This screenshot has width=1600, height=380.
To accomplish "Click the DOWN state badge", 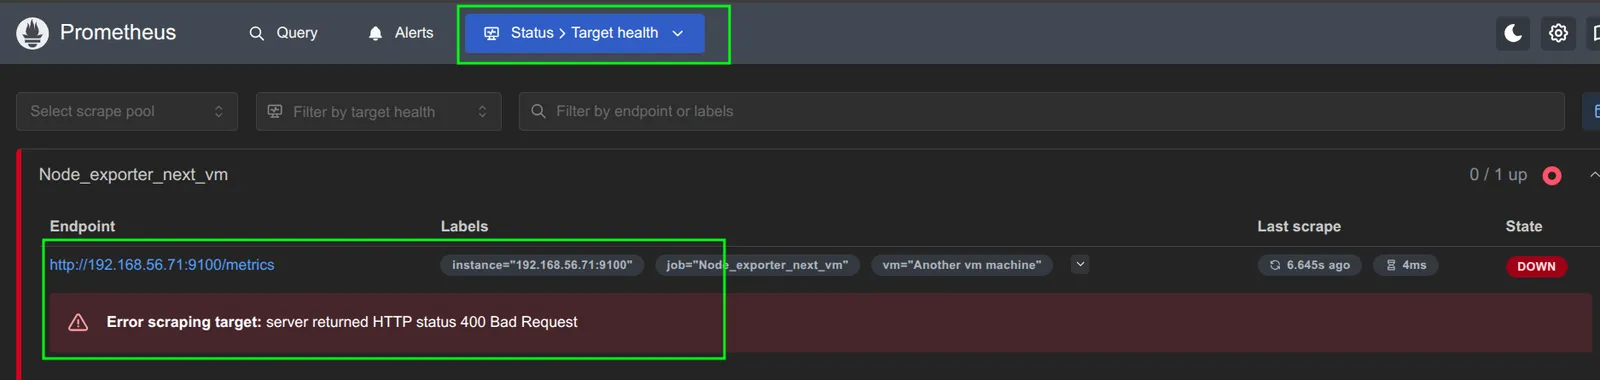I will 1536,267.
